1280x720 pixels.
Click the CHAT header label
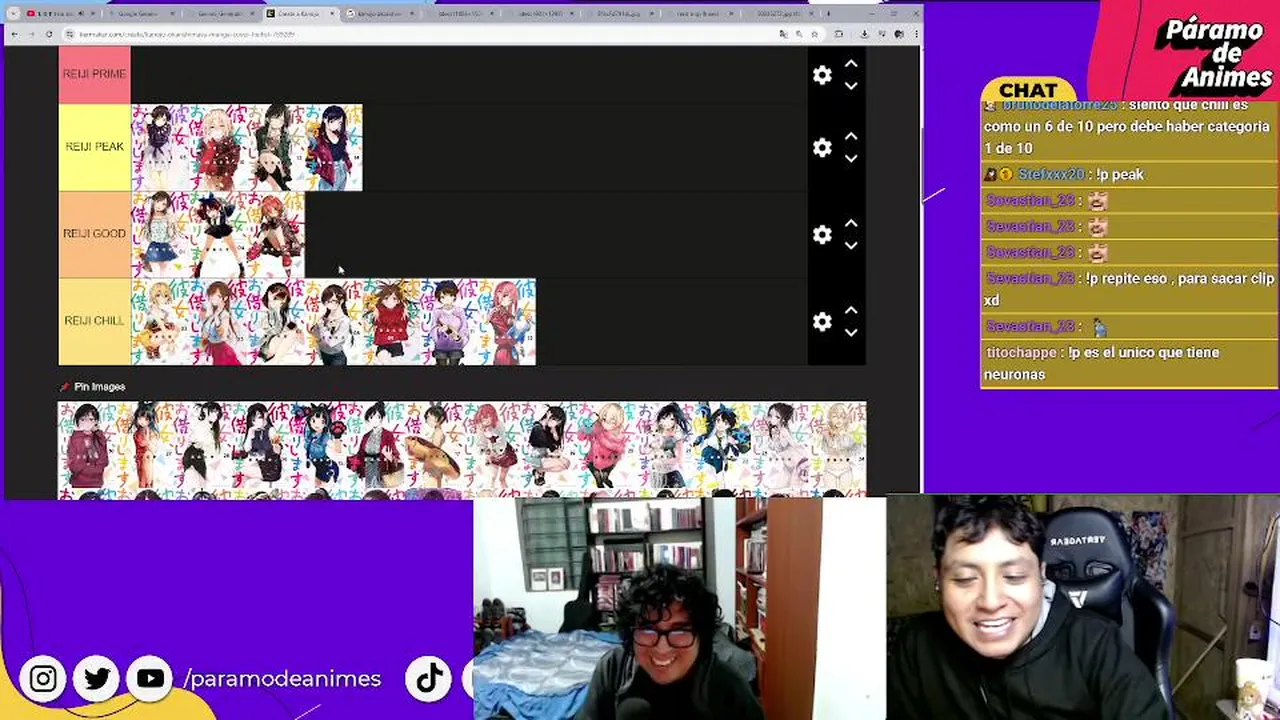click(1028, 91)
